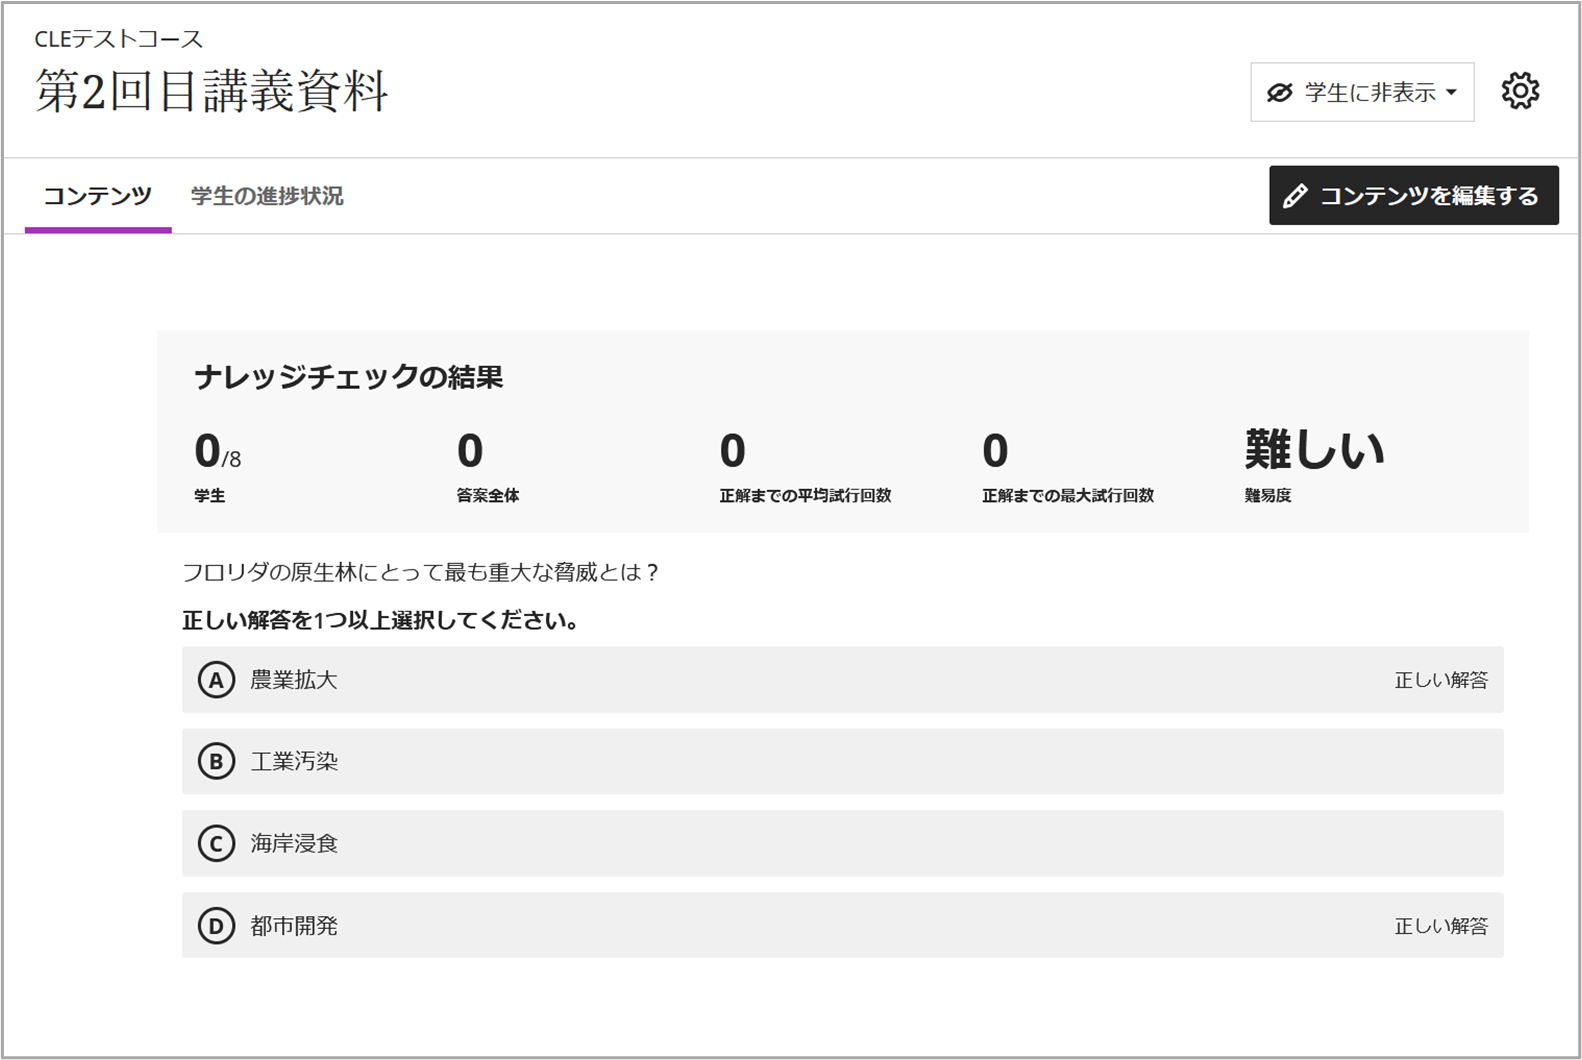Open the 学生の進捗状況 tab
This screenshot has height=1060, width=1582.
coord(267,196)
